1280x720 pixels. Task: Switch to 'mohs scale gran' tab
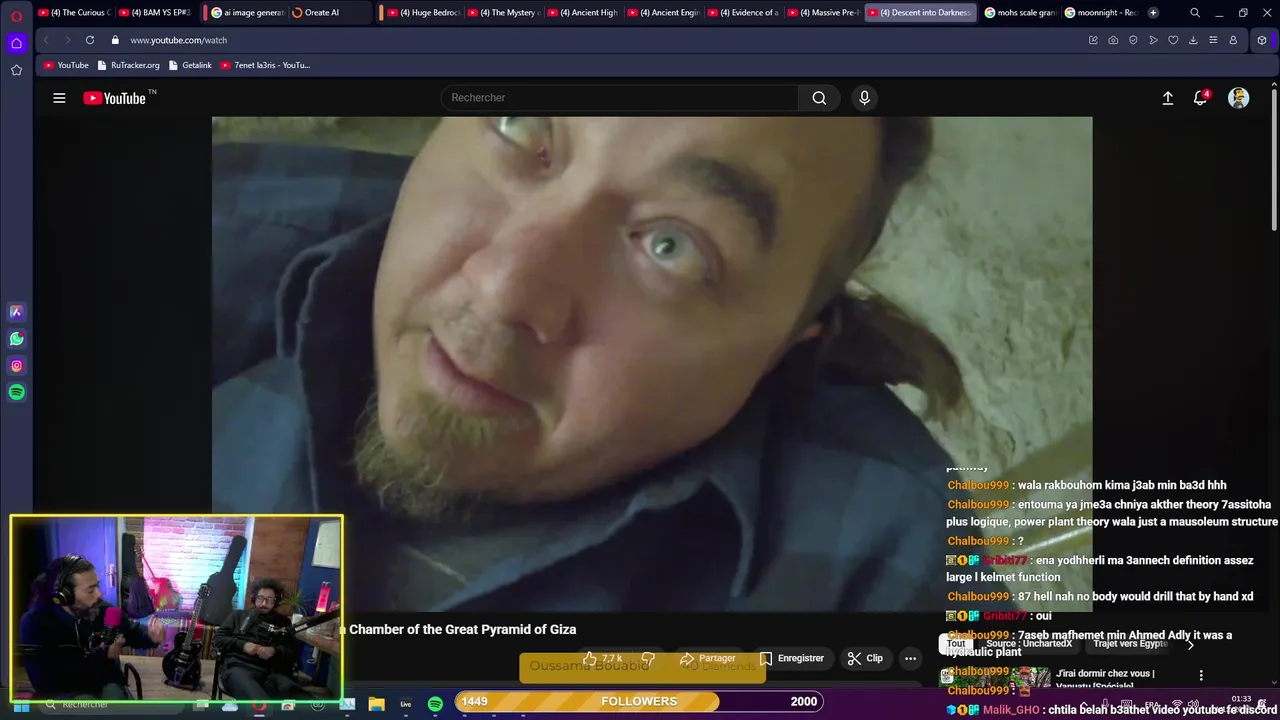[1019, 13]
